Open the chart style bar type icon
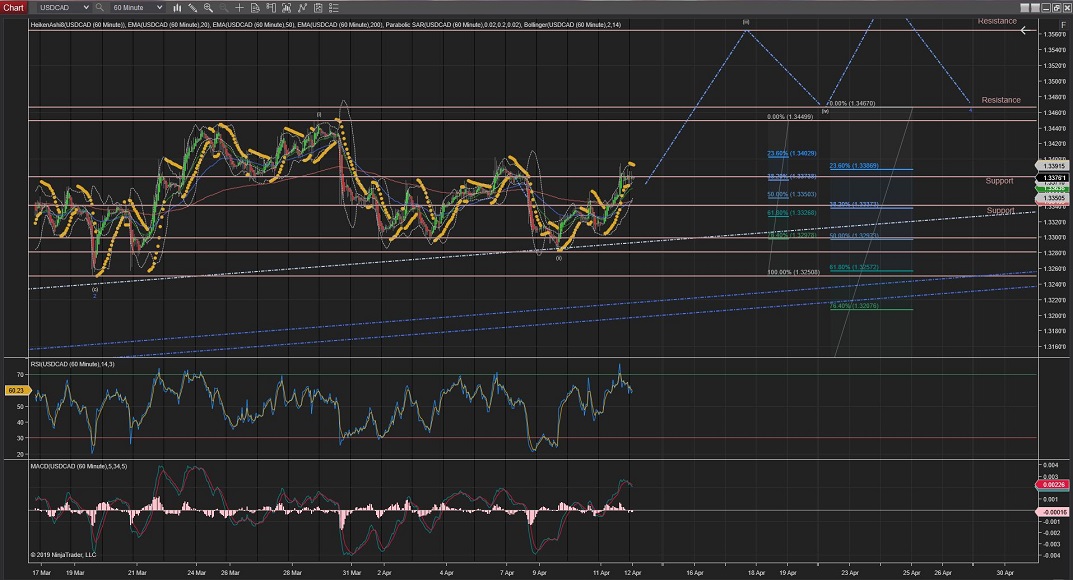Image resolution: width=1073 pixels, height=580 pixels. tap(177, 8)
